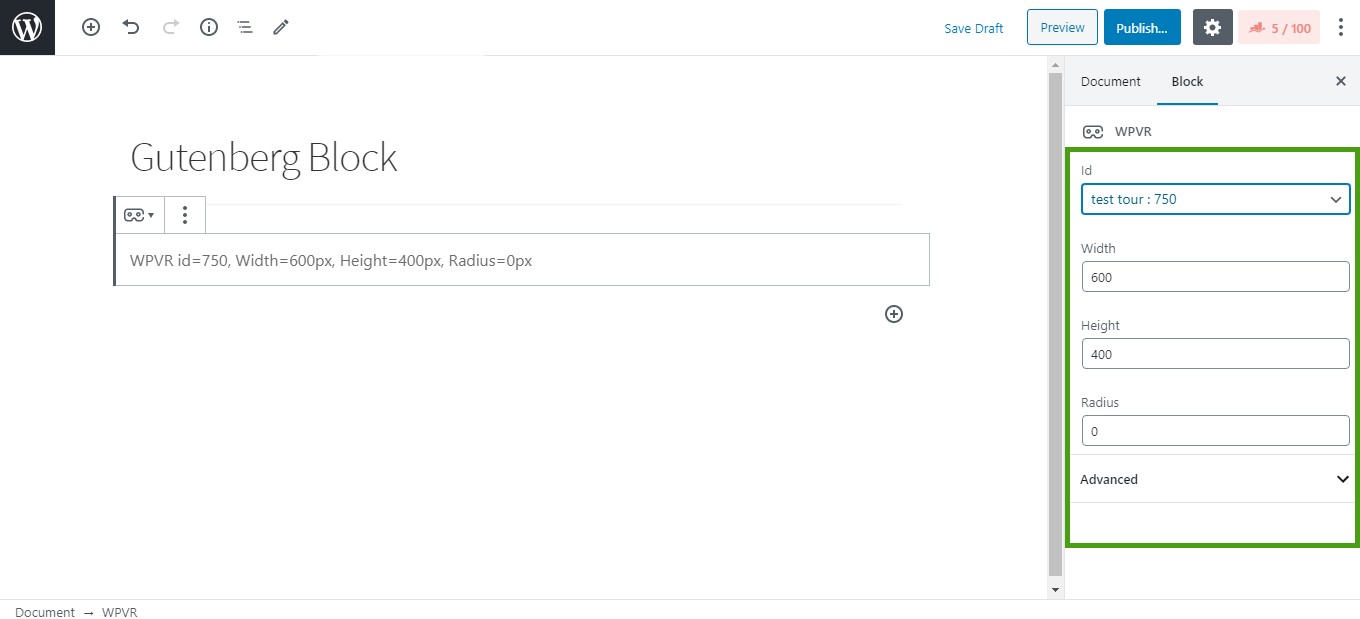This screenshot has height=619, width=1360.
Task: Click the Preview button
Action: (1062, 28)
